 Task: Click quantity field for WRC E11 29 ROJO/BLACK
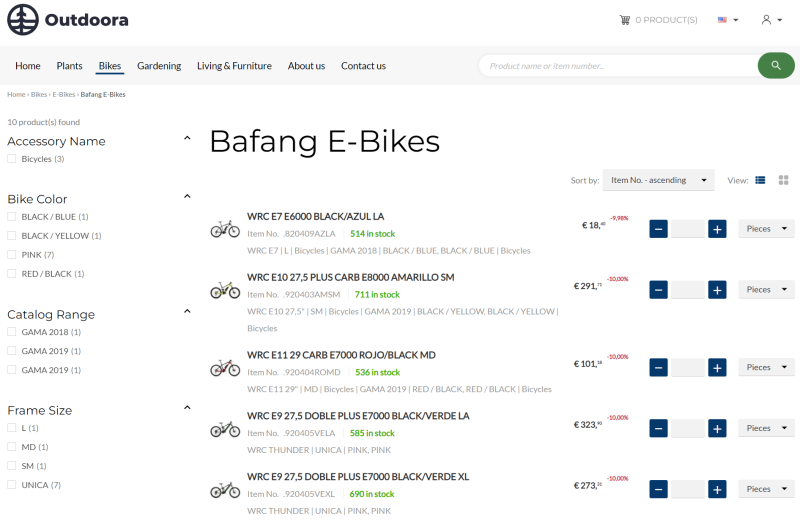[x=687, y=367]
